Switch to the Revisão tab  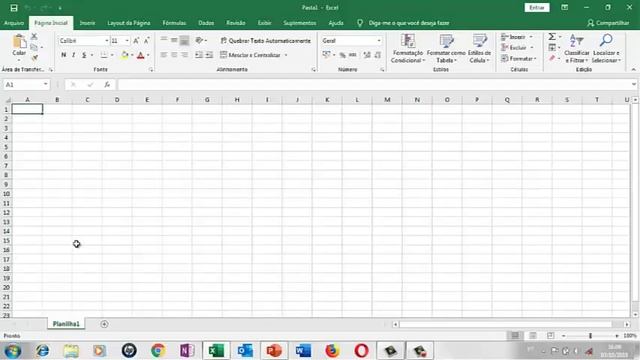236,23
